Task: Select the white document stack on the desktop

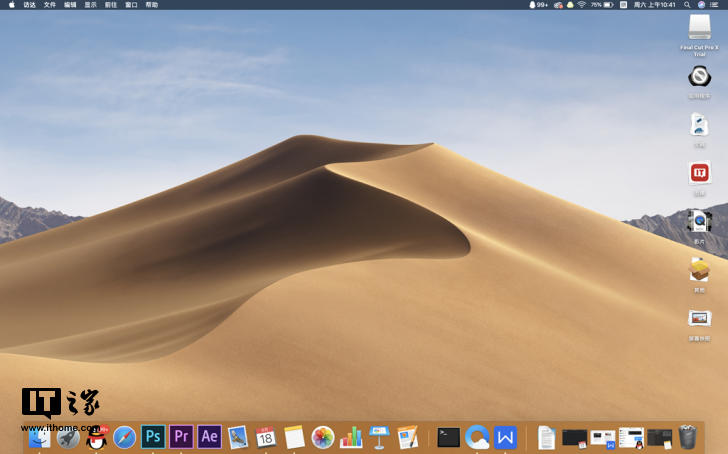Action: point(699,124)
